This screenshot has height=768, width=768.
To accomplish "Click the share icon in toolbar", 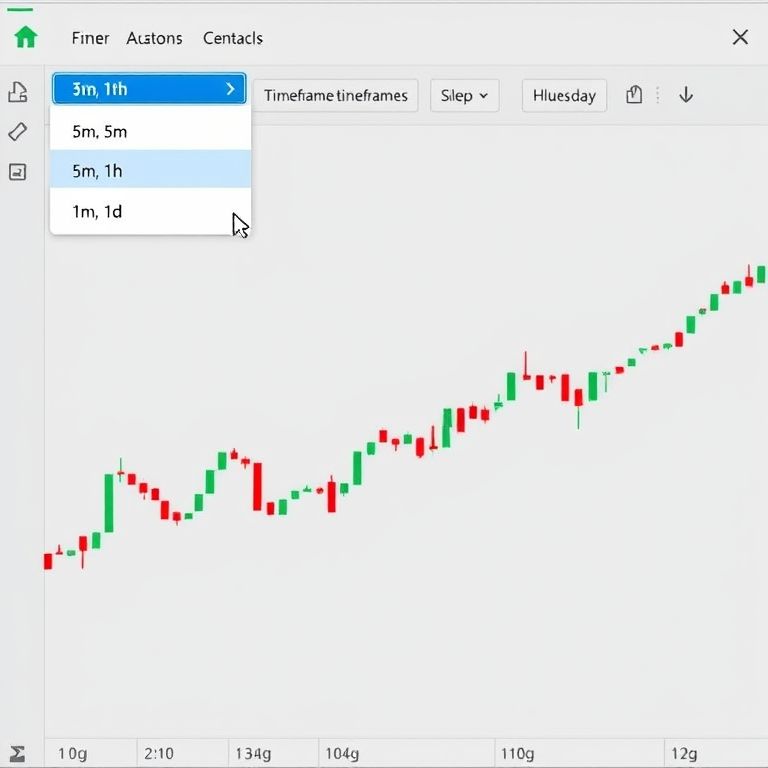I will click(633, 95).
